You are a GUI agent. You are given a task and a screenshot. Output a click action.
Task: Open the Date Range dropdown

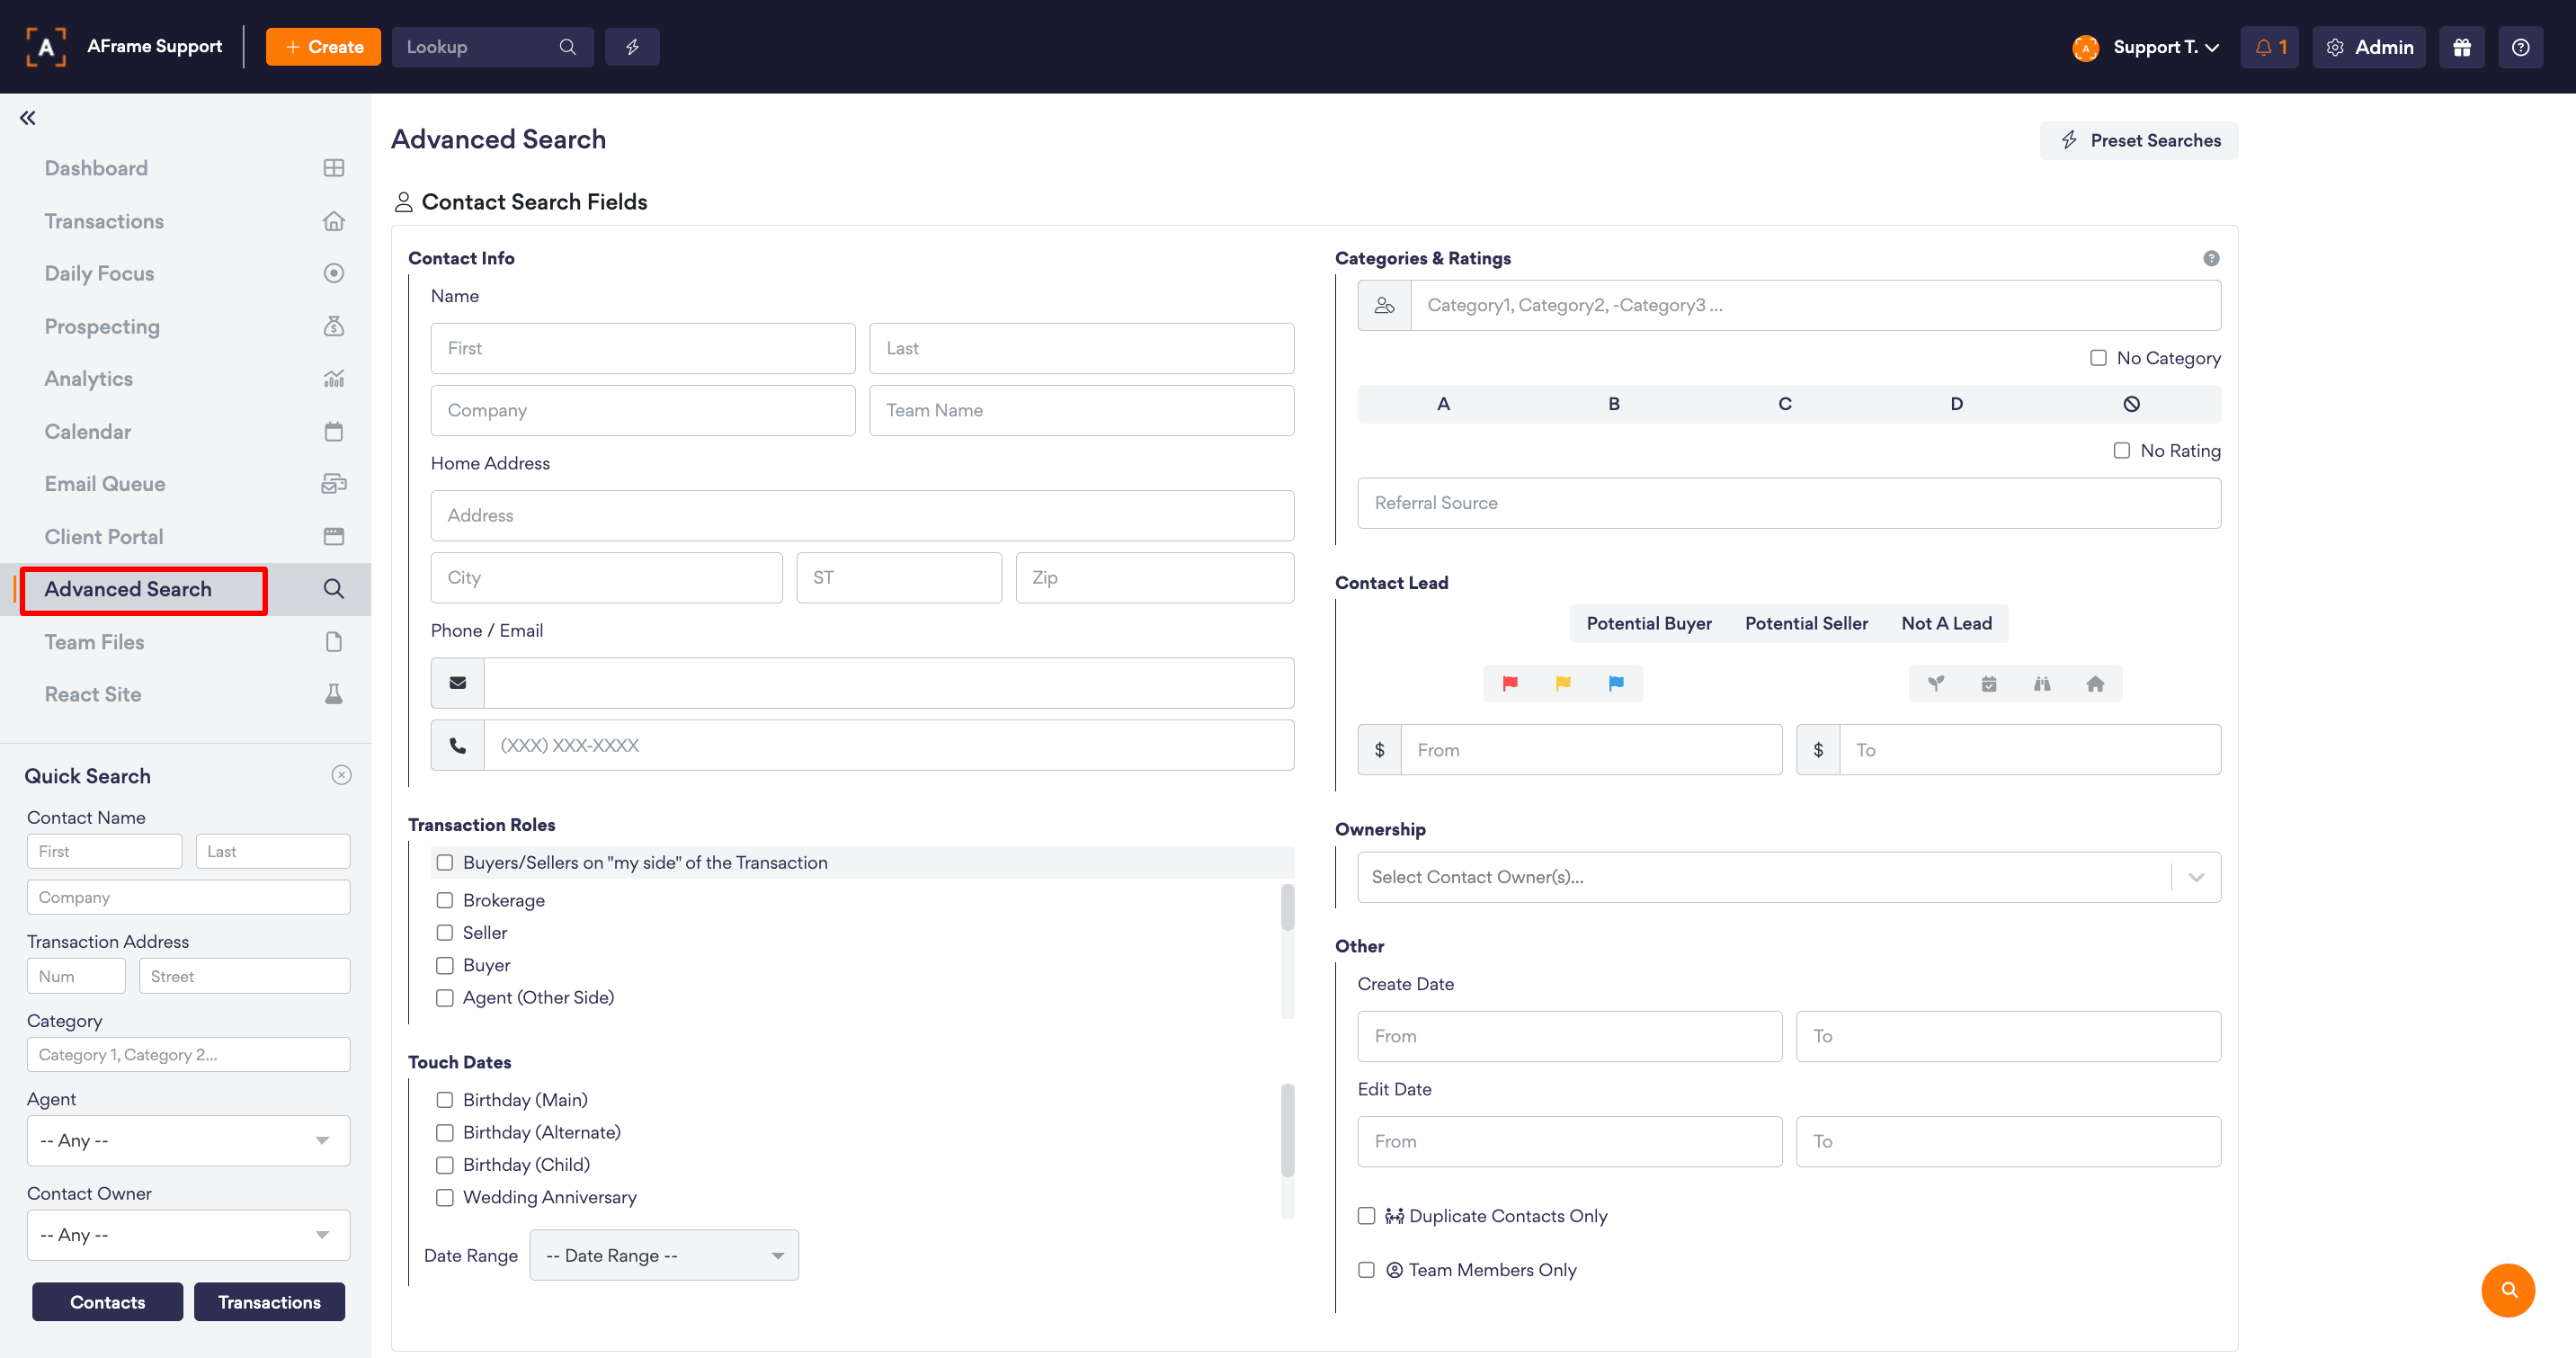pos(664,1255)
